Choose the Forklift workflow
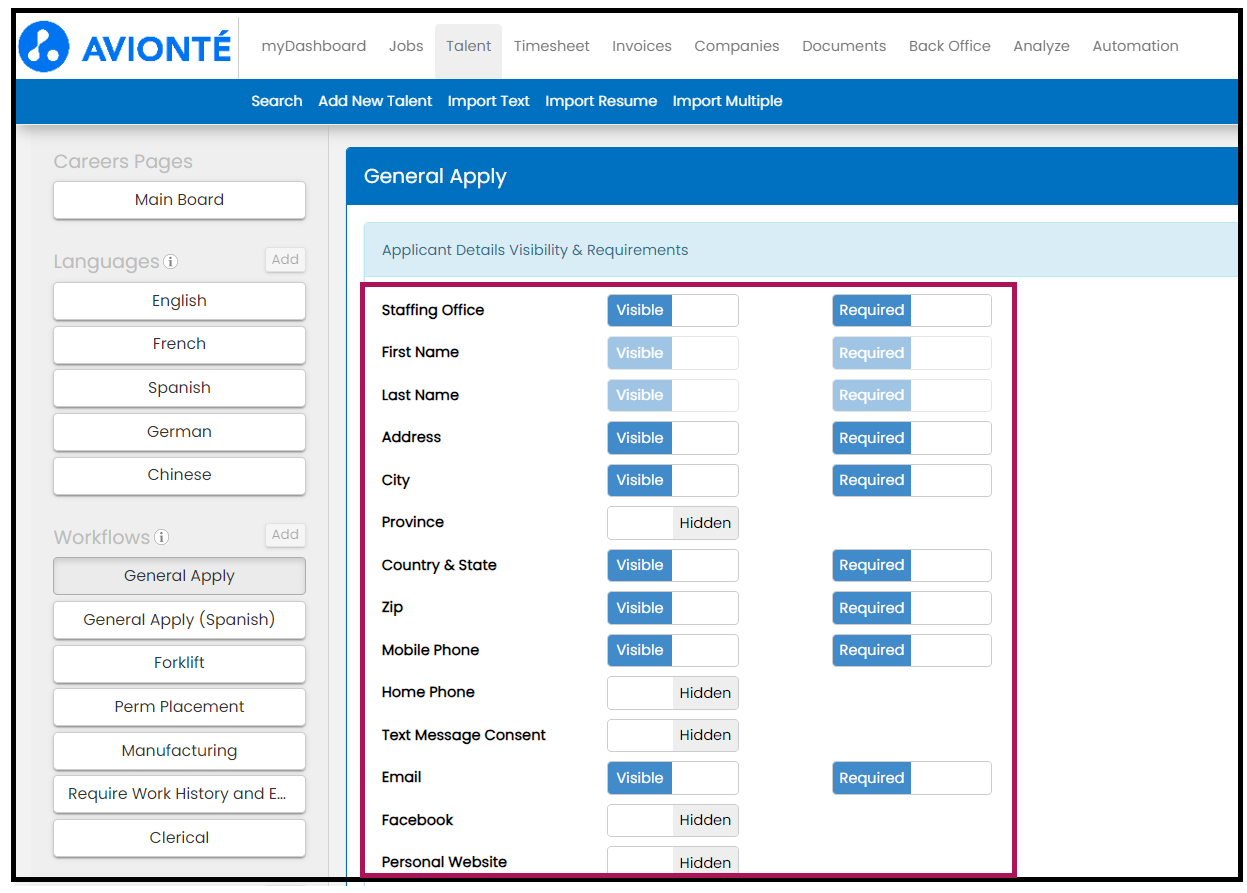This screenshot has height=893, width=1247. pyautogui.click(x=179, y=663)
